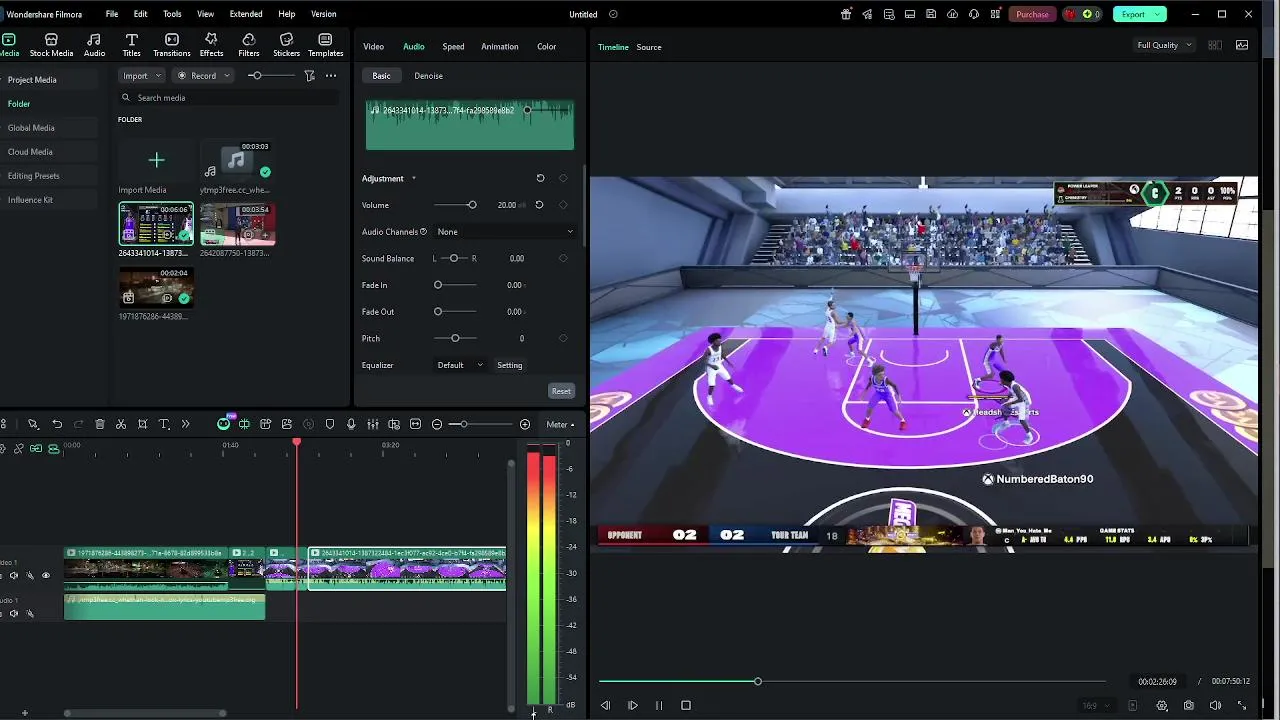Open the audio mixer icon

click(372, 424)
